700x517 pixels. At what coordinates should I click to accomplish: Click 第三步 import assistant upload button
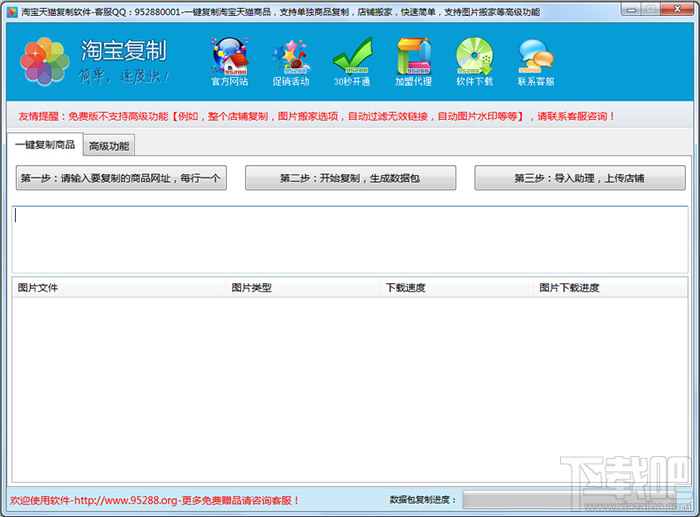pyautogui.click(x=580, y=178)
